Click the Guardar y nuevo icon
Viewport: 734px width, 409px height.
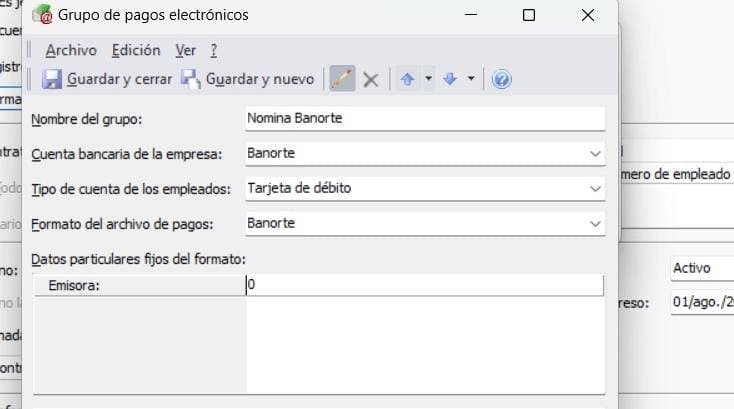[192, 79]
